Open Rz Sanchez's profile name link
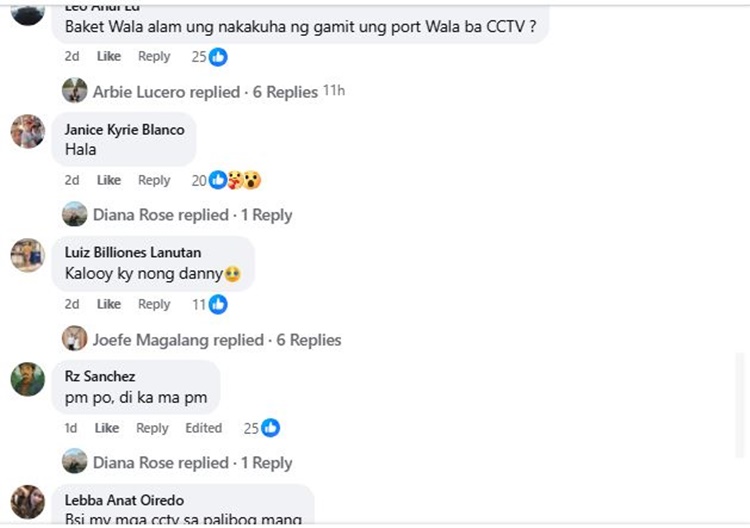This screenshot has width=750, height=528. pyautogui.click(x=100, y=376)
